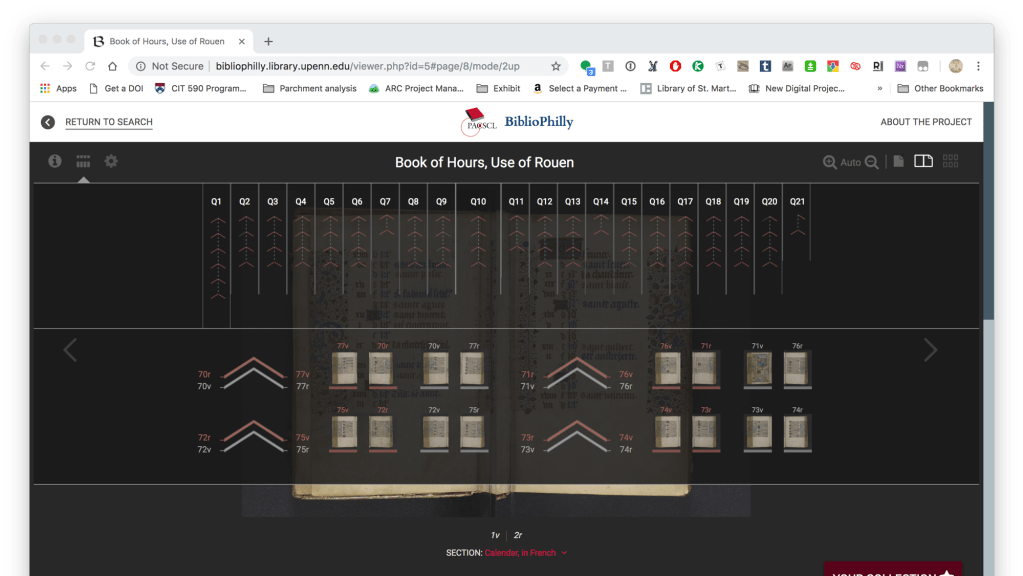Screen dimensions: 1023x576
Task: Click the back arrow beside Return to Search
Action: point(48,122)
